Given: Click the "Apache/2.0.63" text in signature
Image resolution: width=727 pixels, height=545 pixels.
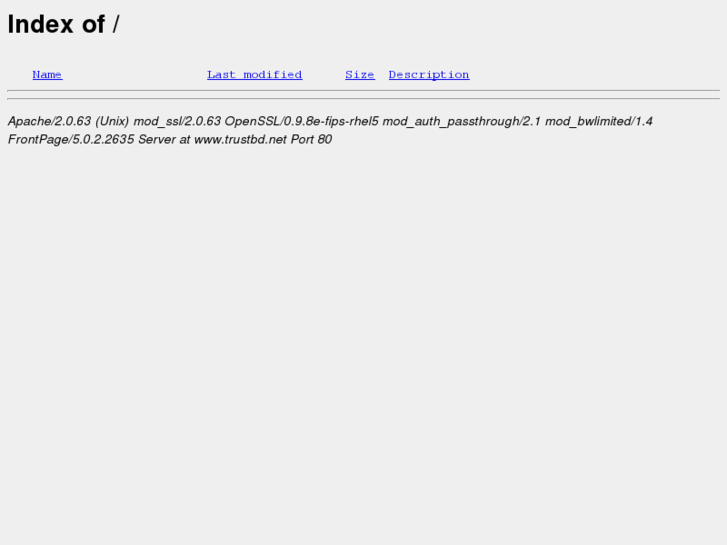Looking at the screenshot, I should [x=50, y=122].
